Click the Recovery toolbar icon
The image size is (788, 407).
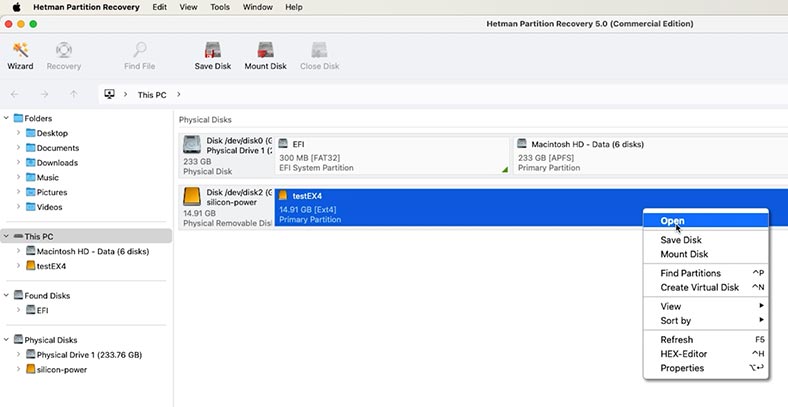64,56
